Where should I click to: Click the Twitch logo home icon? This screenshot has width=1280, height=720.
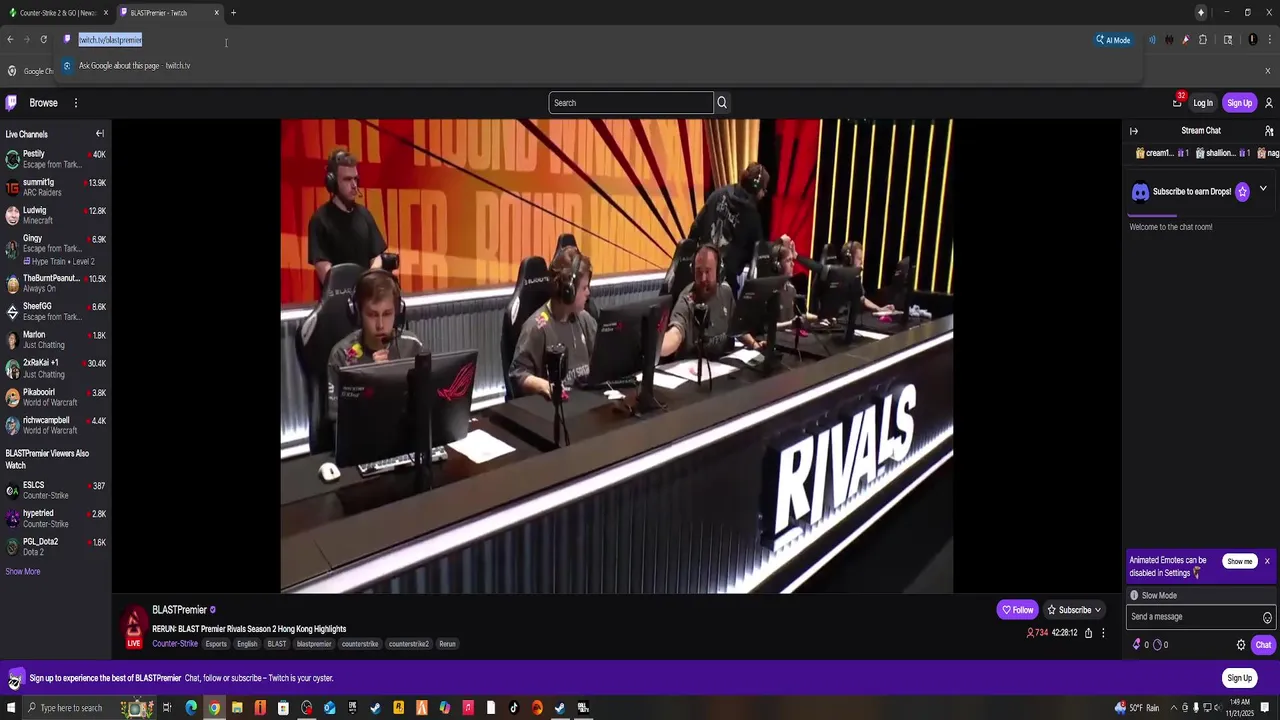coord(11,102)
